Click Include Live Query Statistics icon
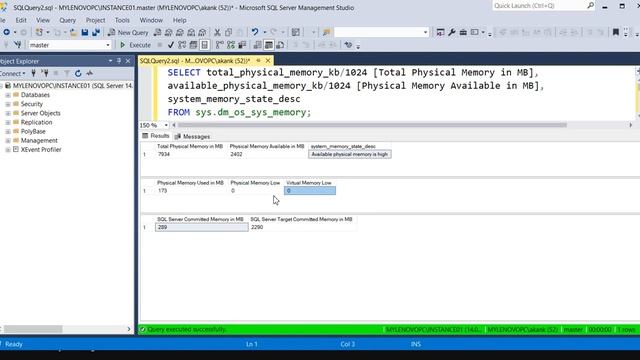 [231, 45]
